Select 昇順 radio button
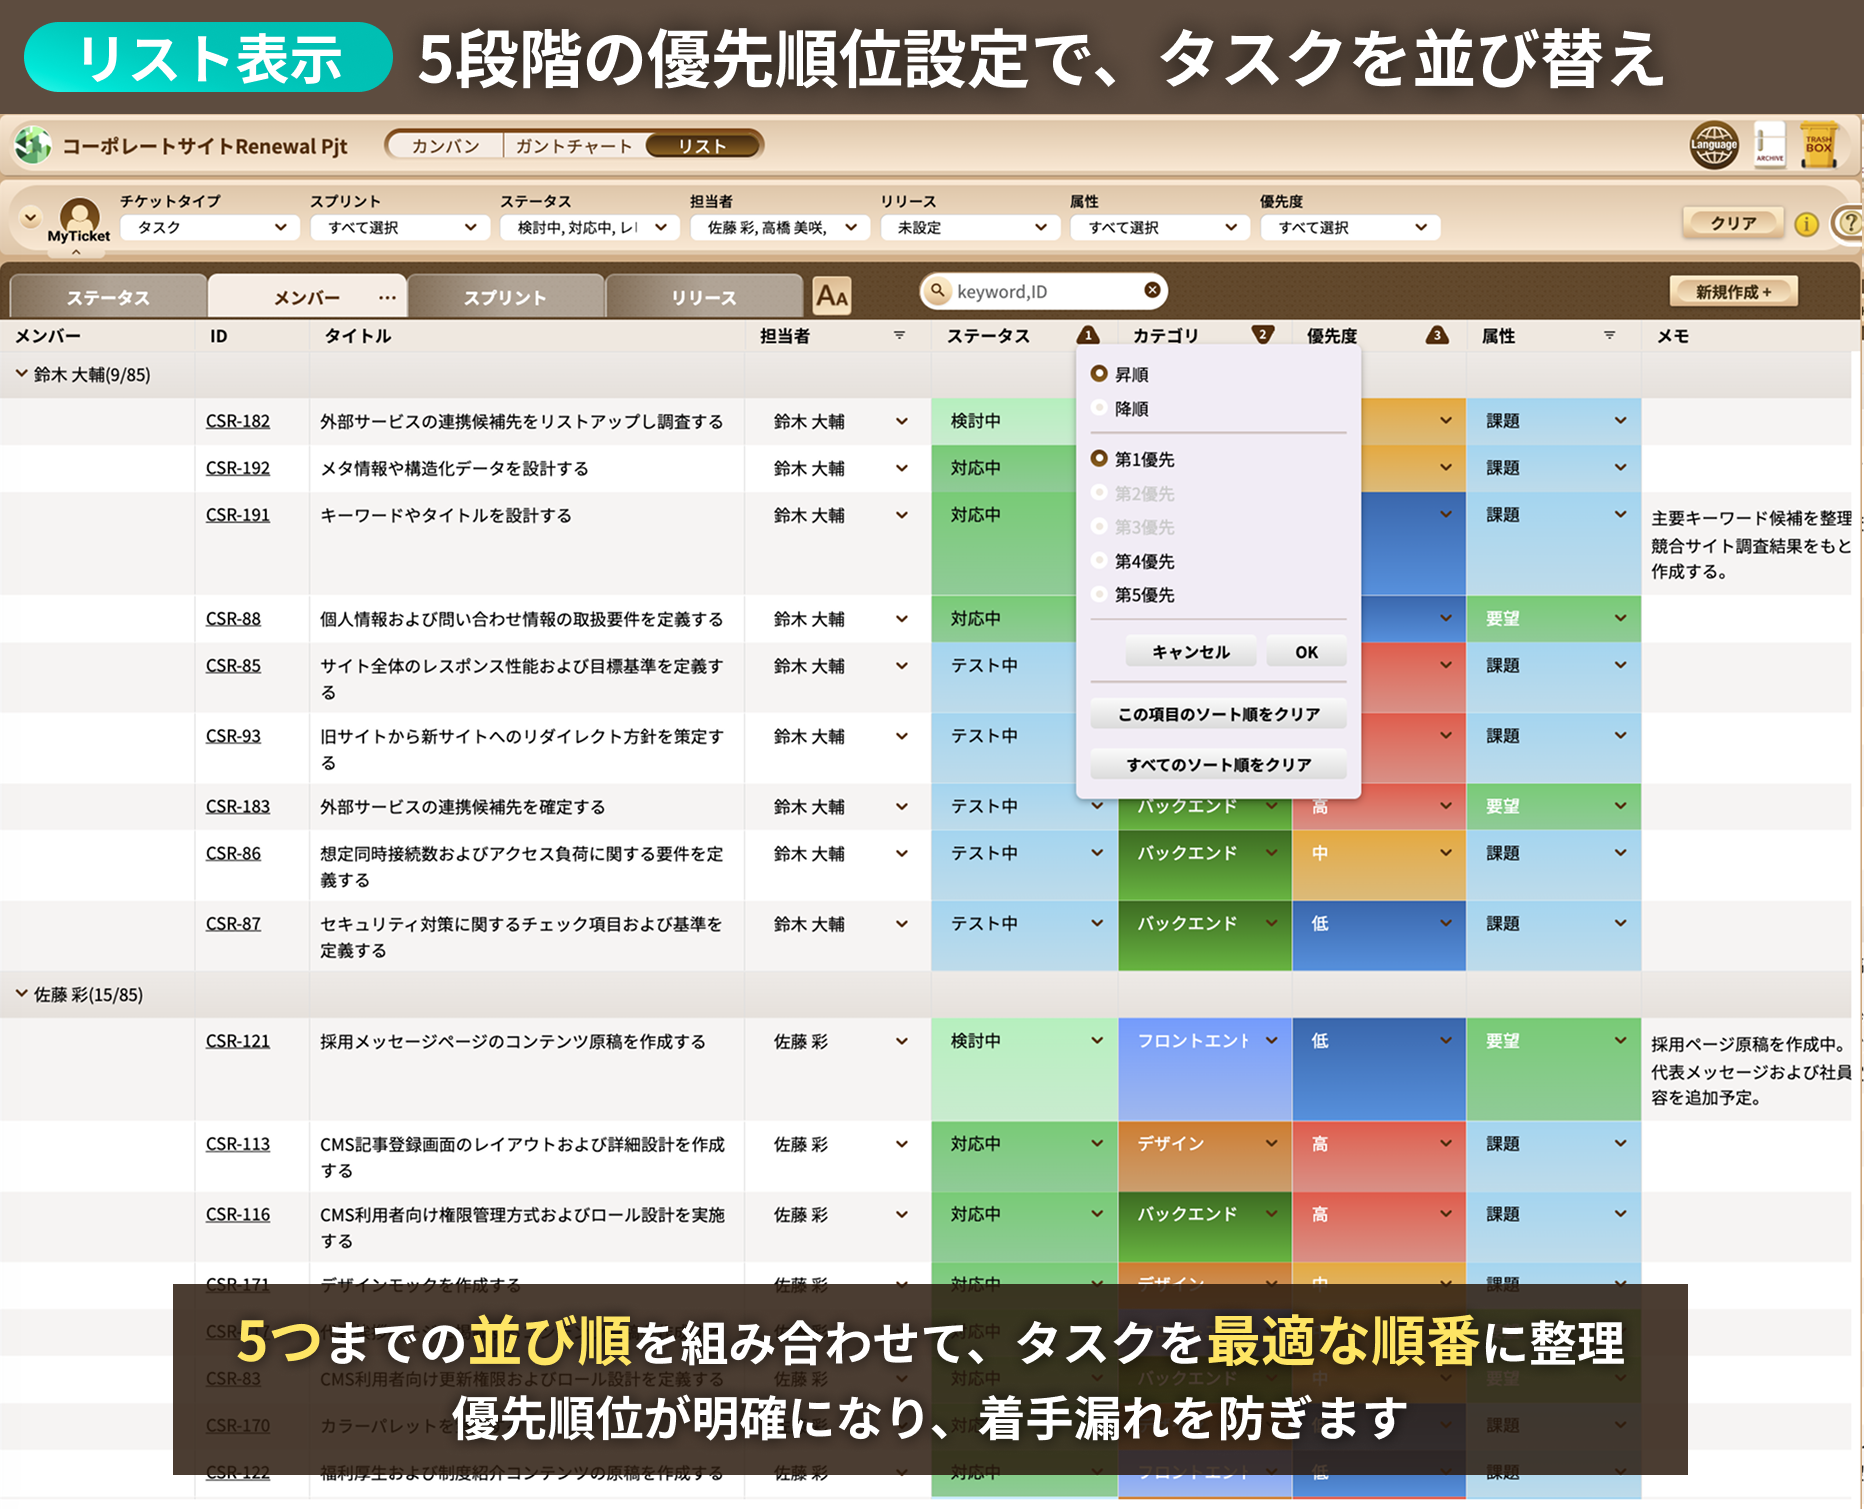 1099,374
